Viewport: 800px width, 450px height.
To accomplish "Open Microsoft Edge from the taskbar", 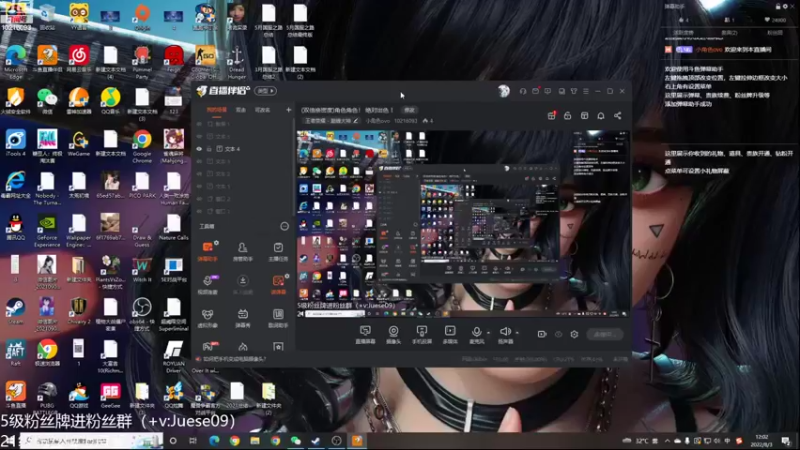I will (214, 440).
